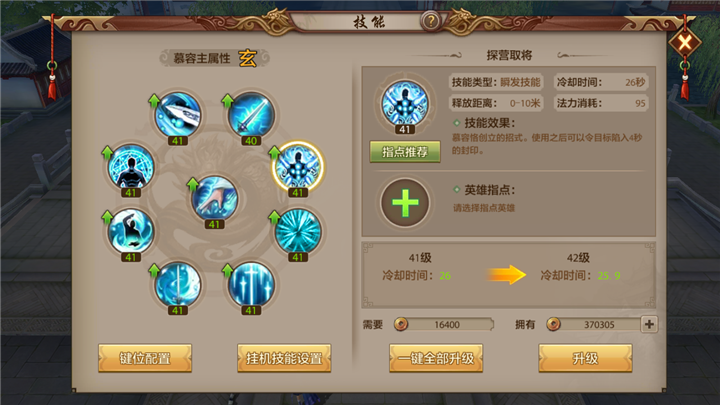Select the highlighted seal body skill icon

pyautogui.click(x=298, y=167)
